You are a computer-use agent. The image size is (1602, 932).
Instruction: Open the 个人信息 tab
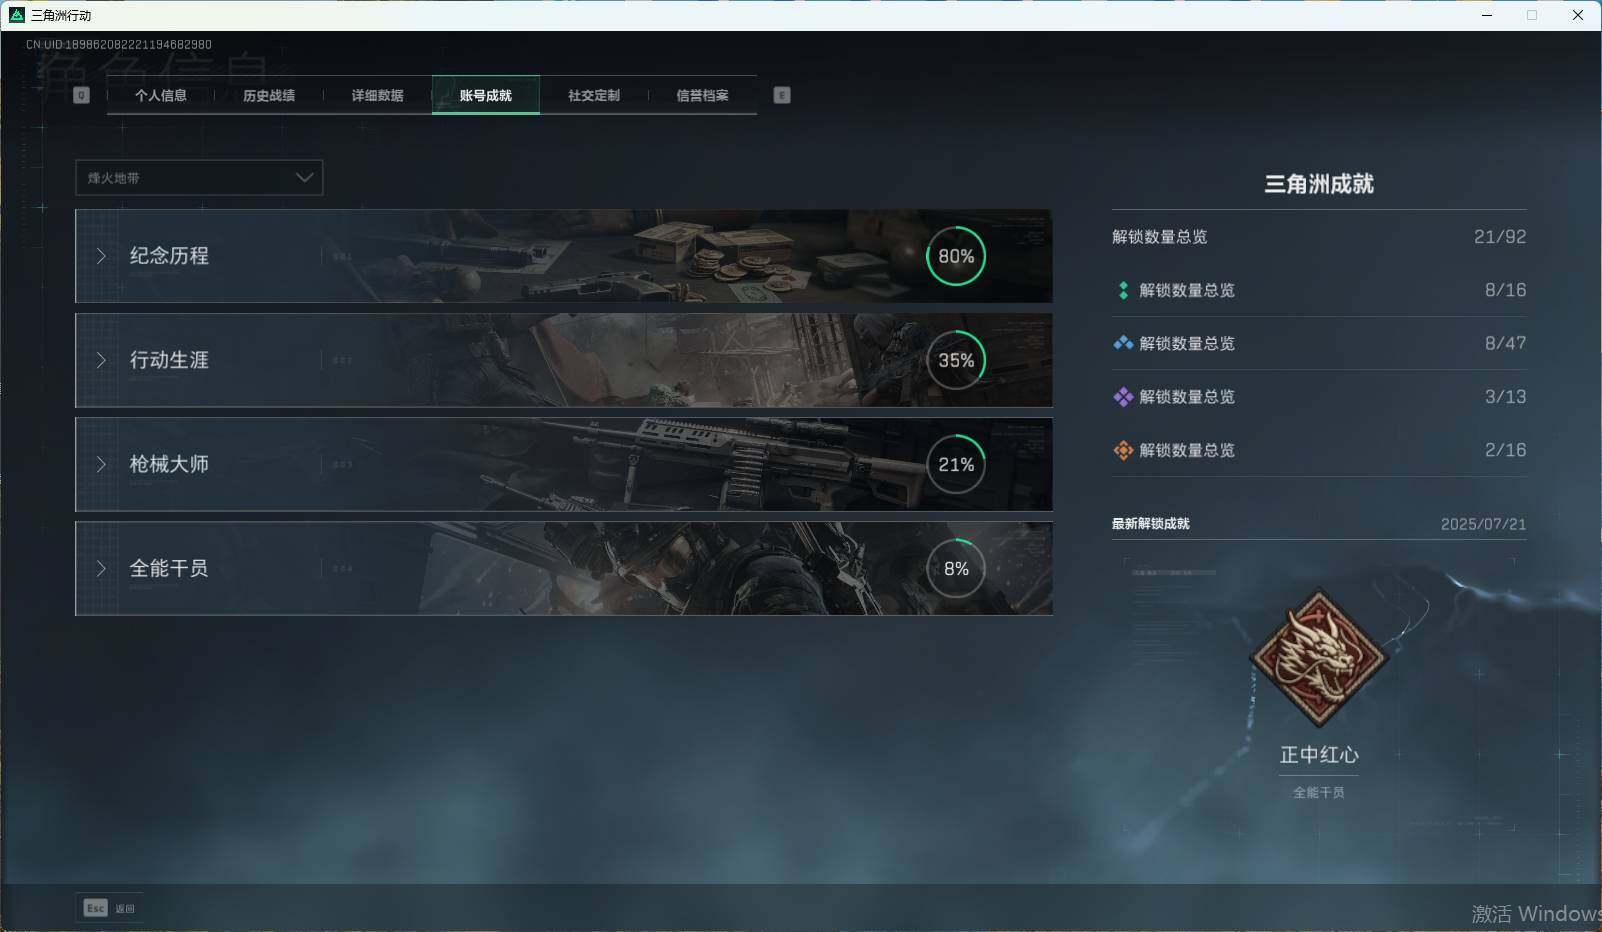161,95
